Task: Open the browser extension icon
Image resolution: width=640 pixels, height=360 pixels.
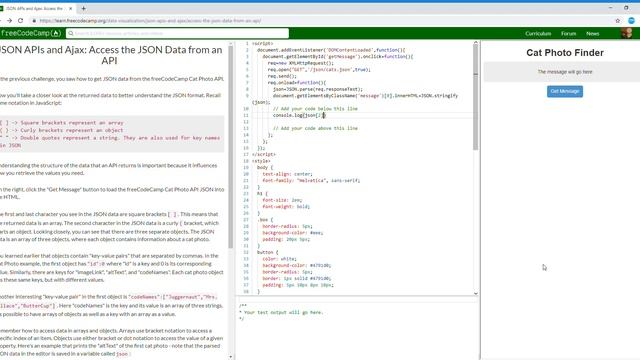Action: click(631, 20)
